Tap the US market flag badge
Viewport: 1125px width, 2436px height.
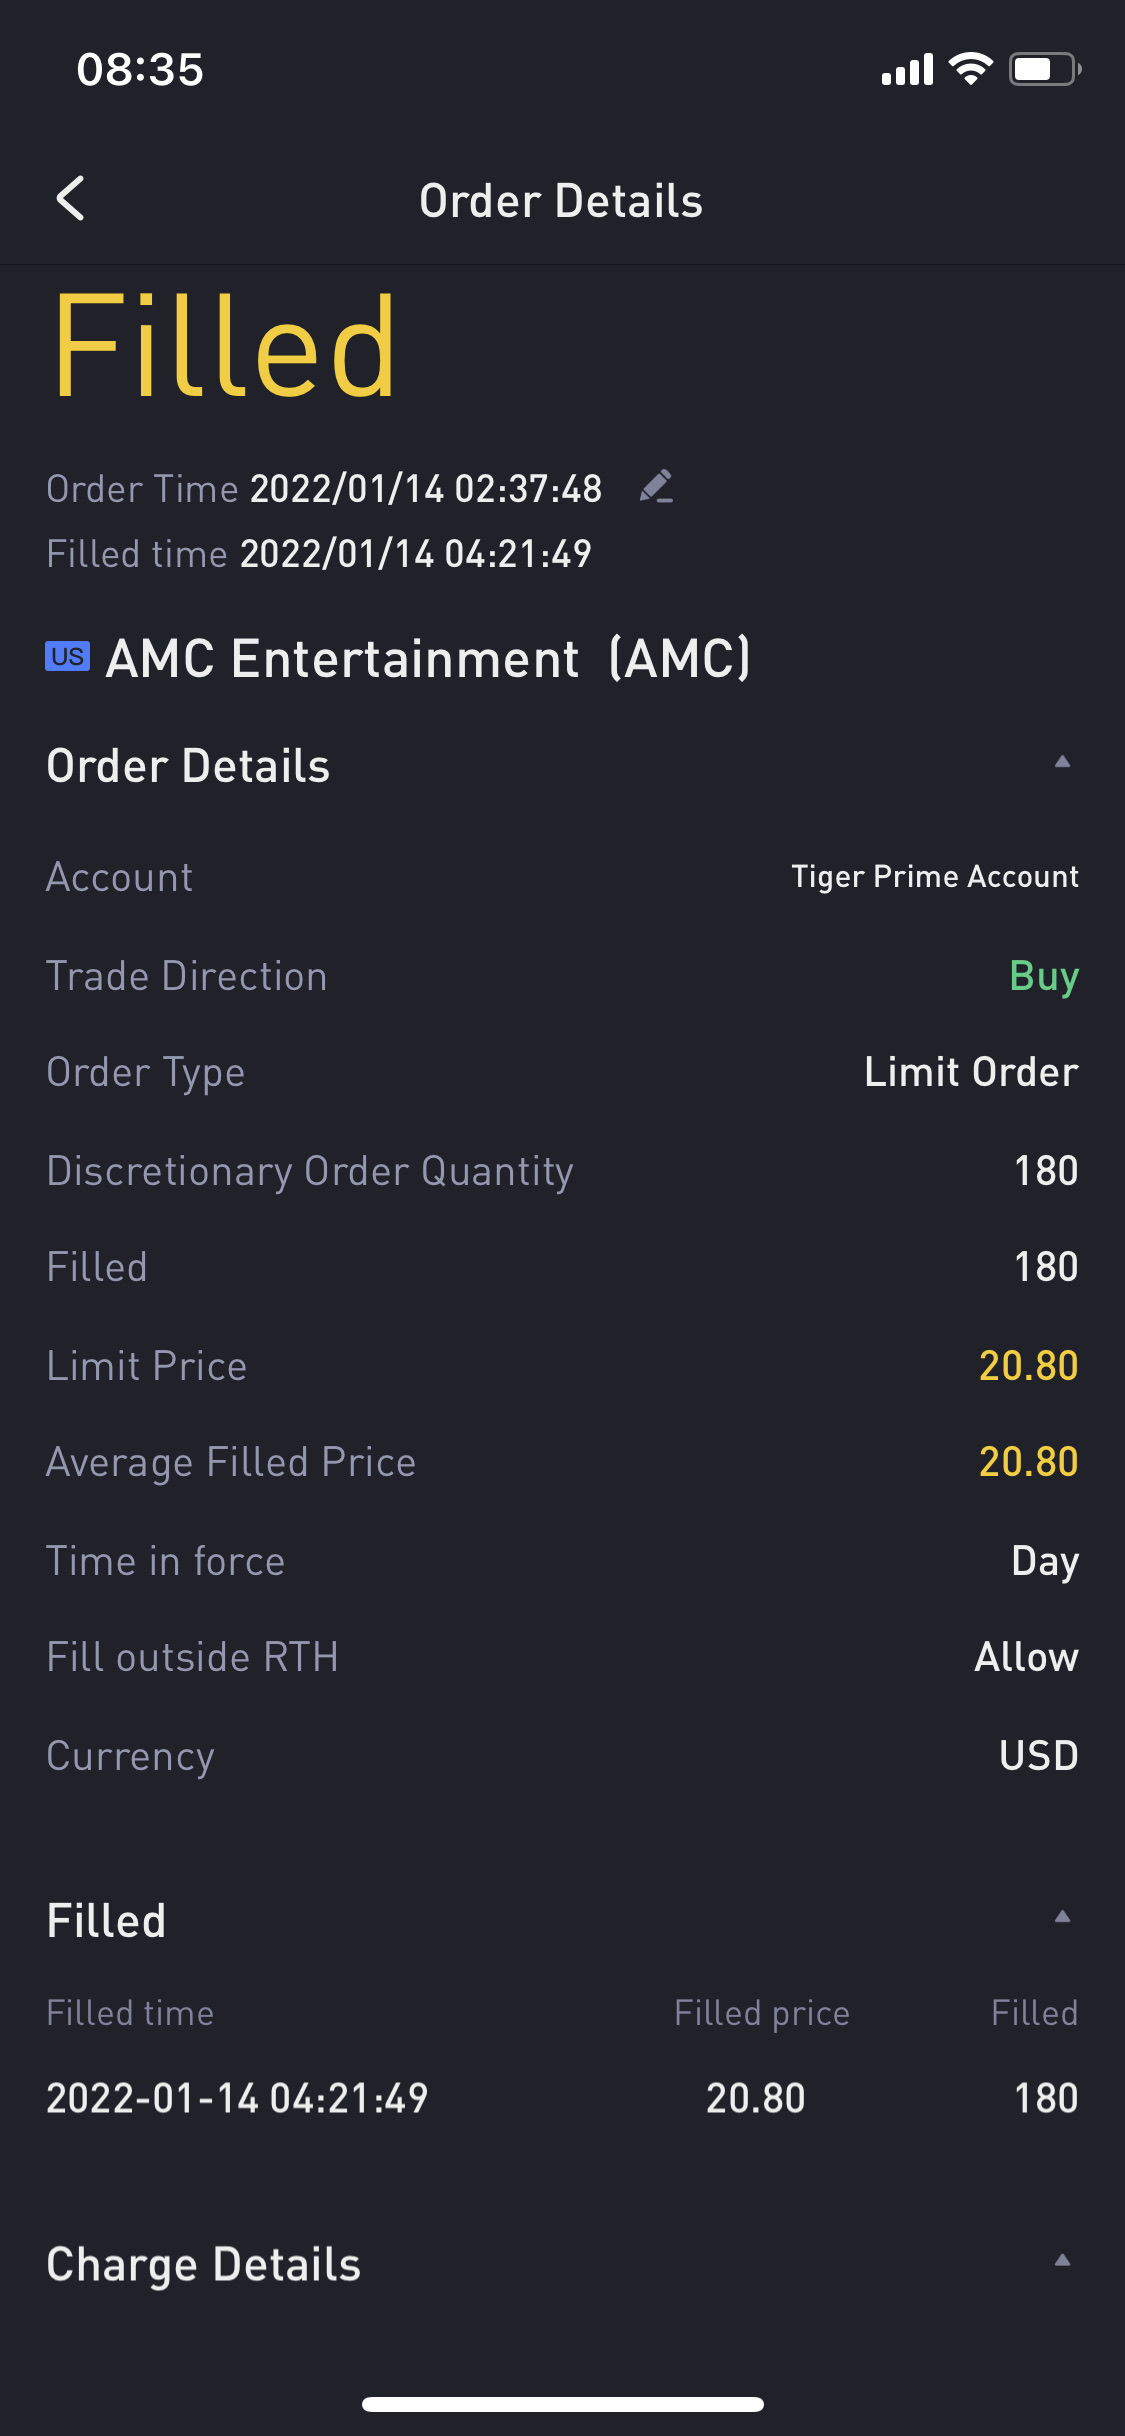point(67,657)
